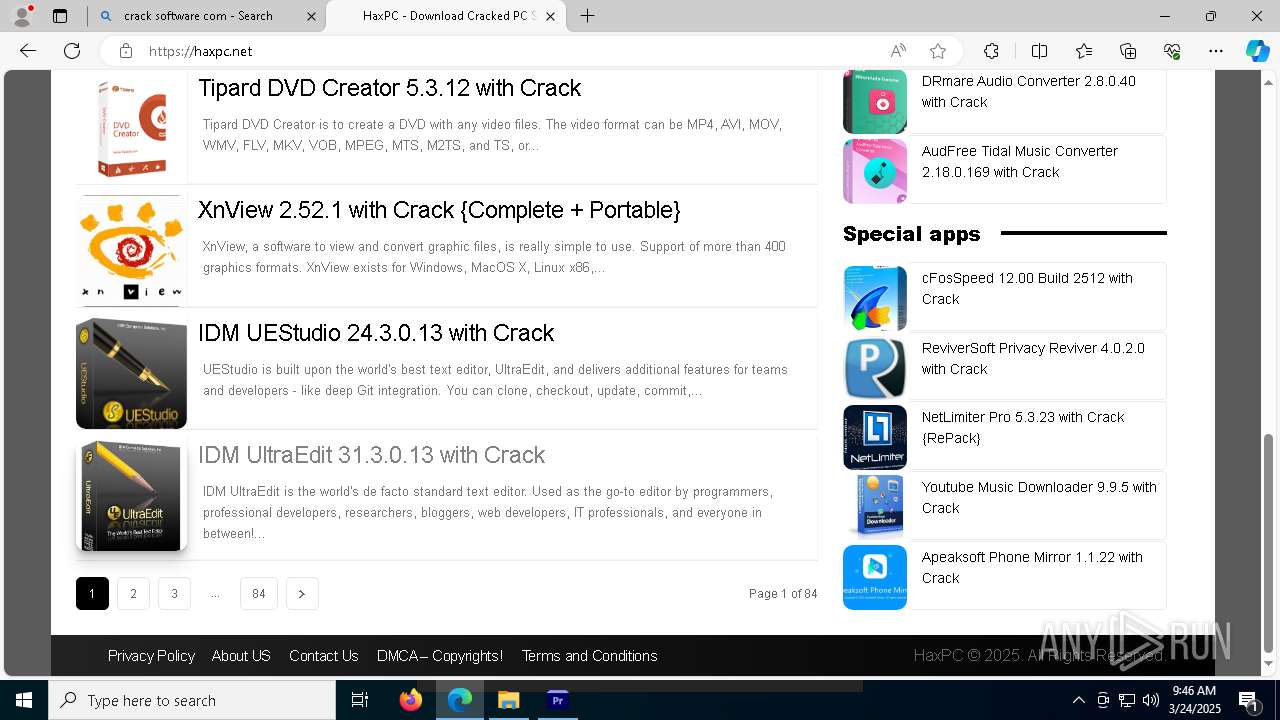Go to pagination page 2
This screenshot has width=1280, height=720.
[133, 594]
